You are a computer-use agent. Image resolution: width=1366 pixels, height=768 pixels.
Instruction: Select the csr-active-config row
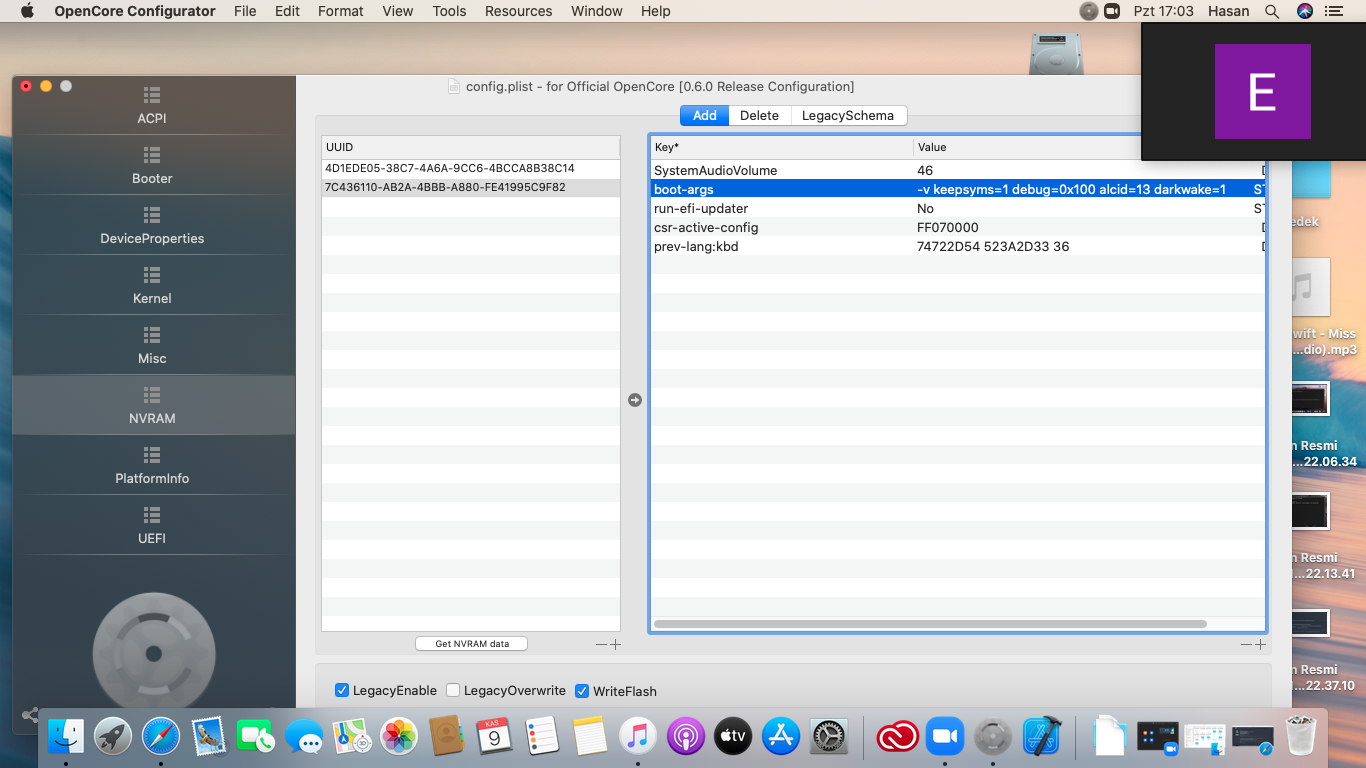coord(706,227)
